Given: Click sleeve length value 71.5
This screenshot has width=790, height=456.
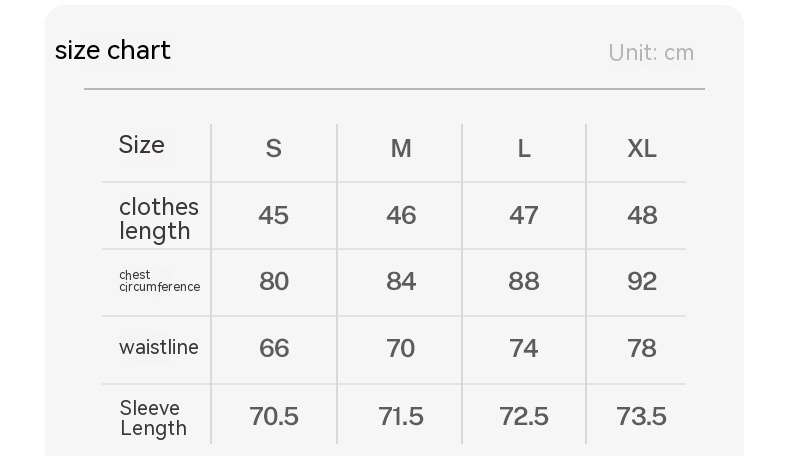Looking at the screenshot, I should pos(400,416).
